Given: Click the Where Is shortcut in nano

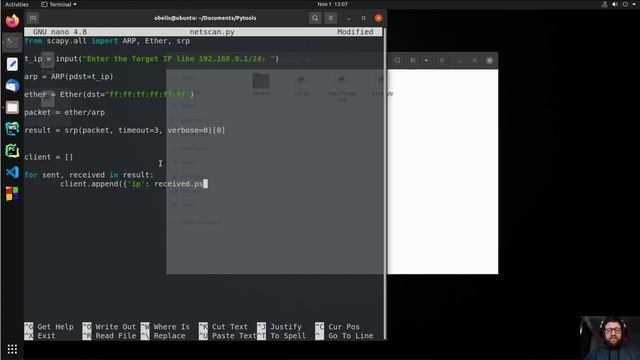Looking at the screenshot, I should click(165, 327).
